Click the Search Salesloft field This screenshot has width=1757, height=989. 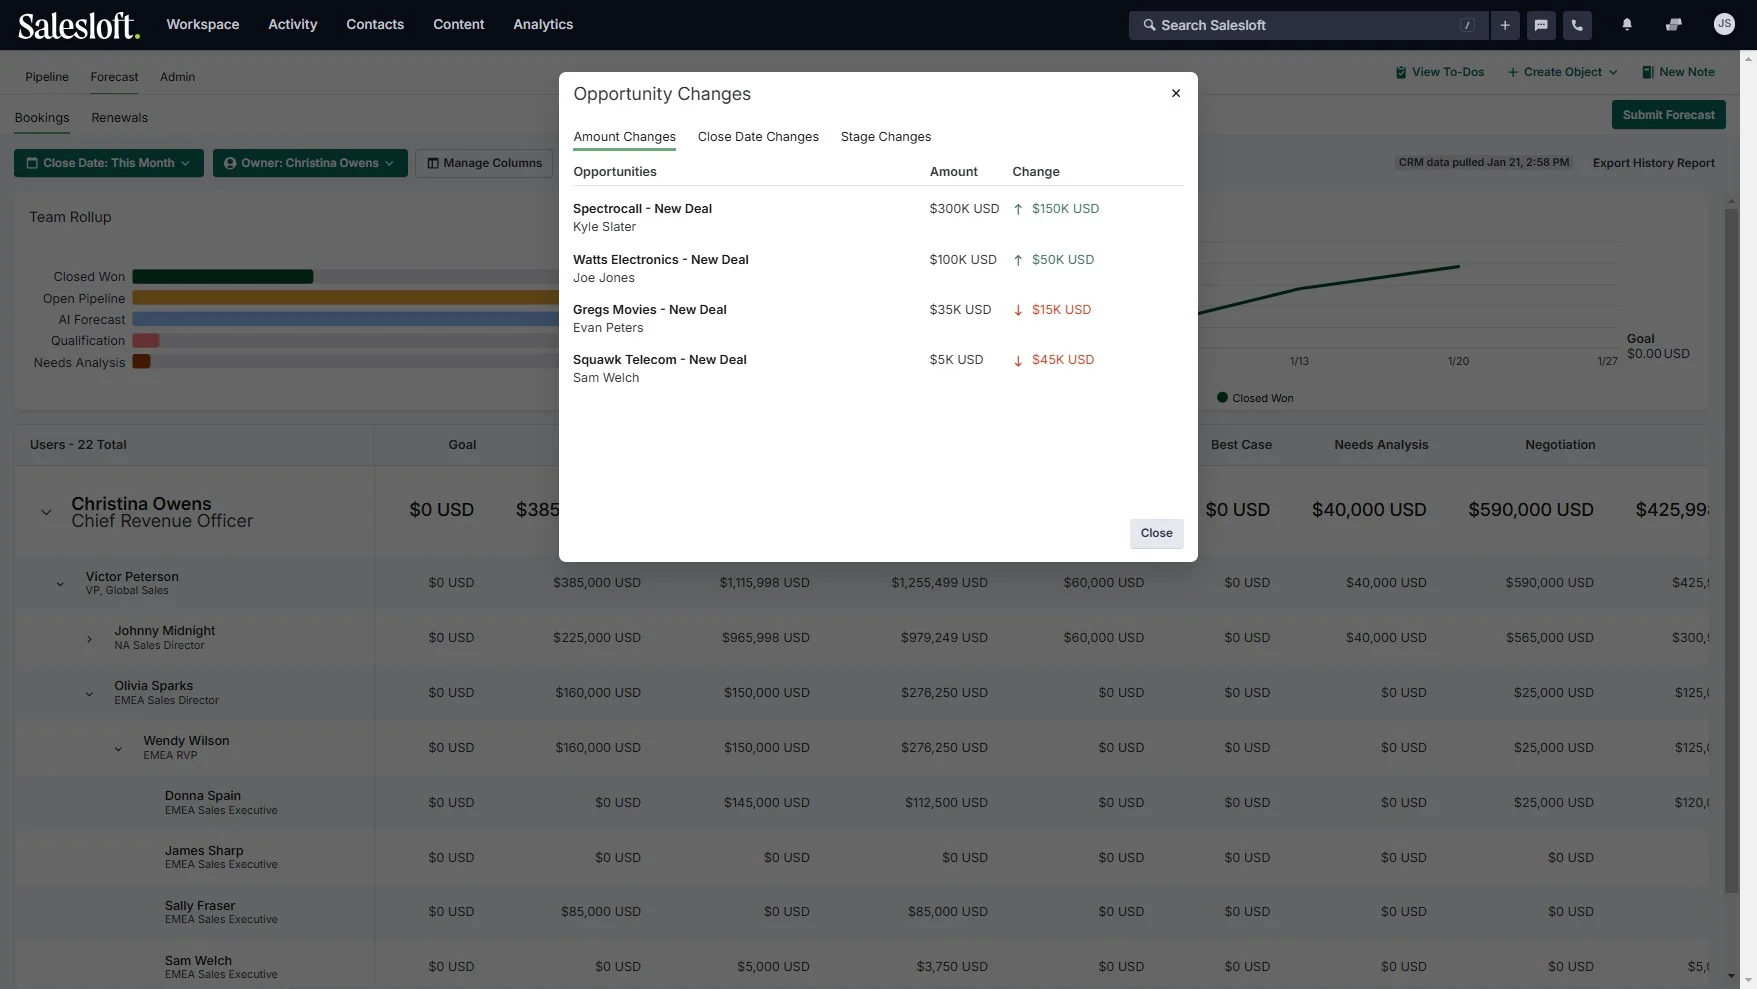point(1308,25)
